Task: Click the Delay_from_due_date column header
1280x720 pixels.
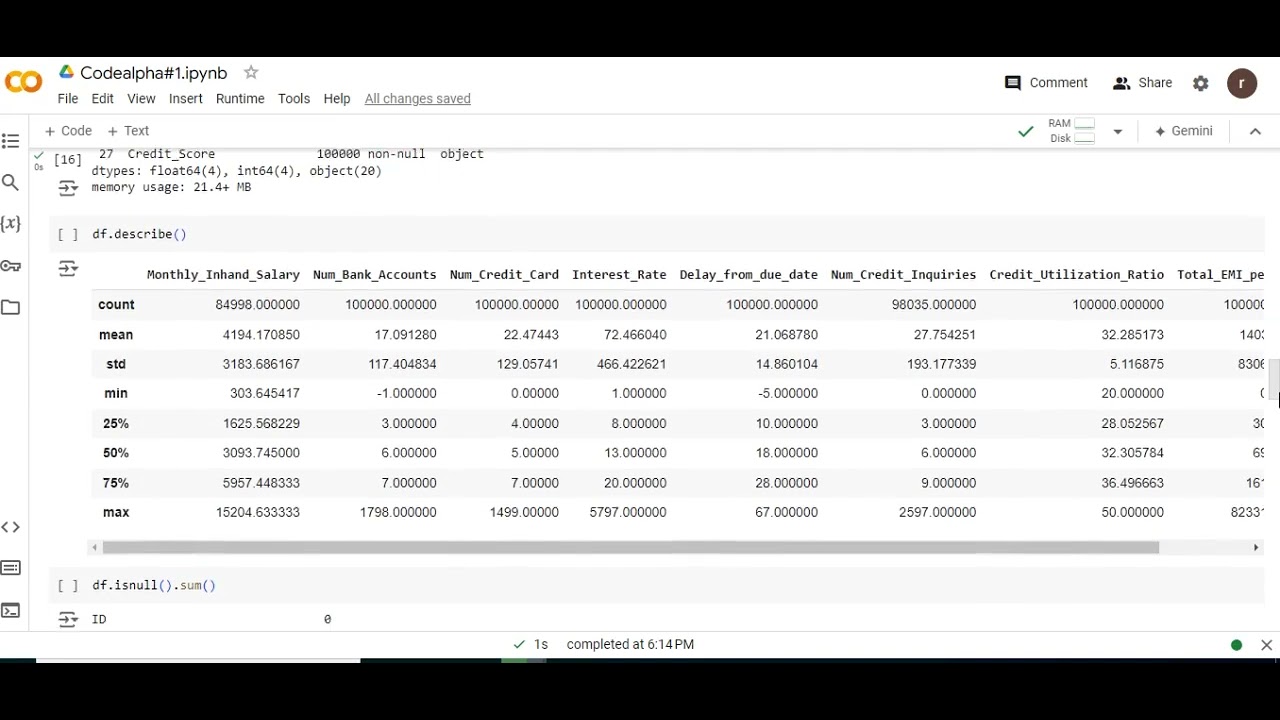Action: tap(749, 275)
